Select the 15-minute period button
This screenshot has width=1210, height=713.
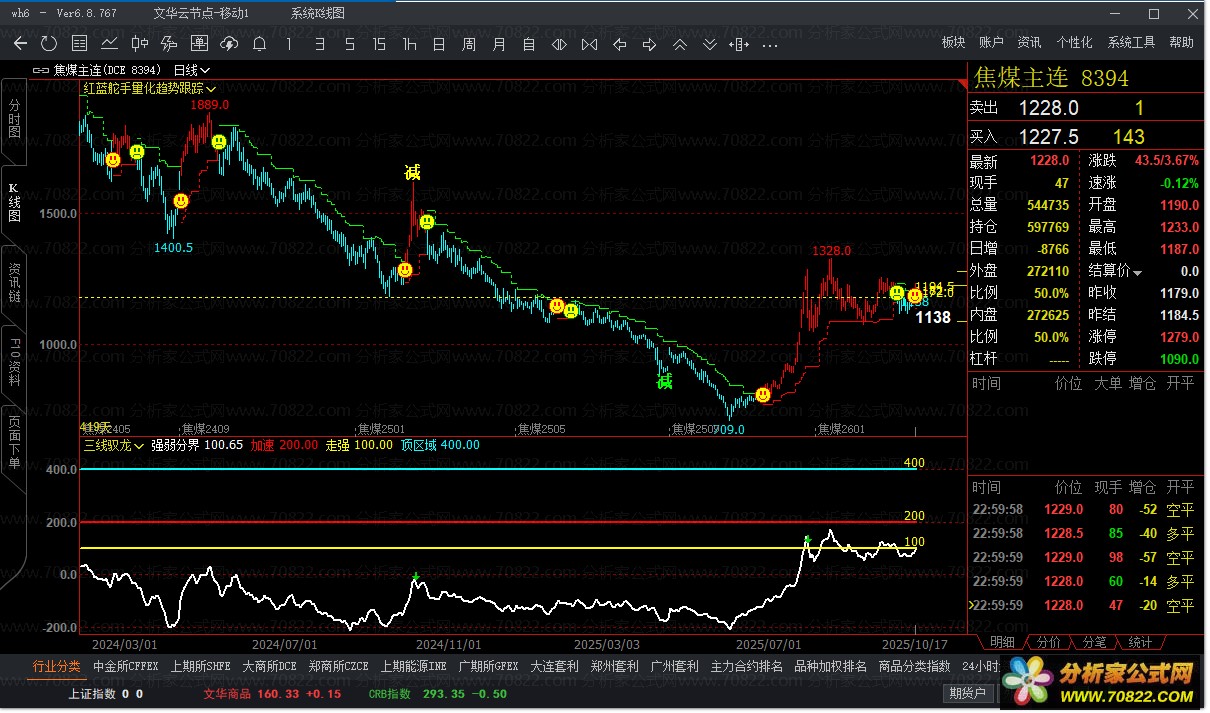tap(379, 43)
